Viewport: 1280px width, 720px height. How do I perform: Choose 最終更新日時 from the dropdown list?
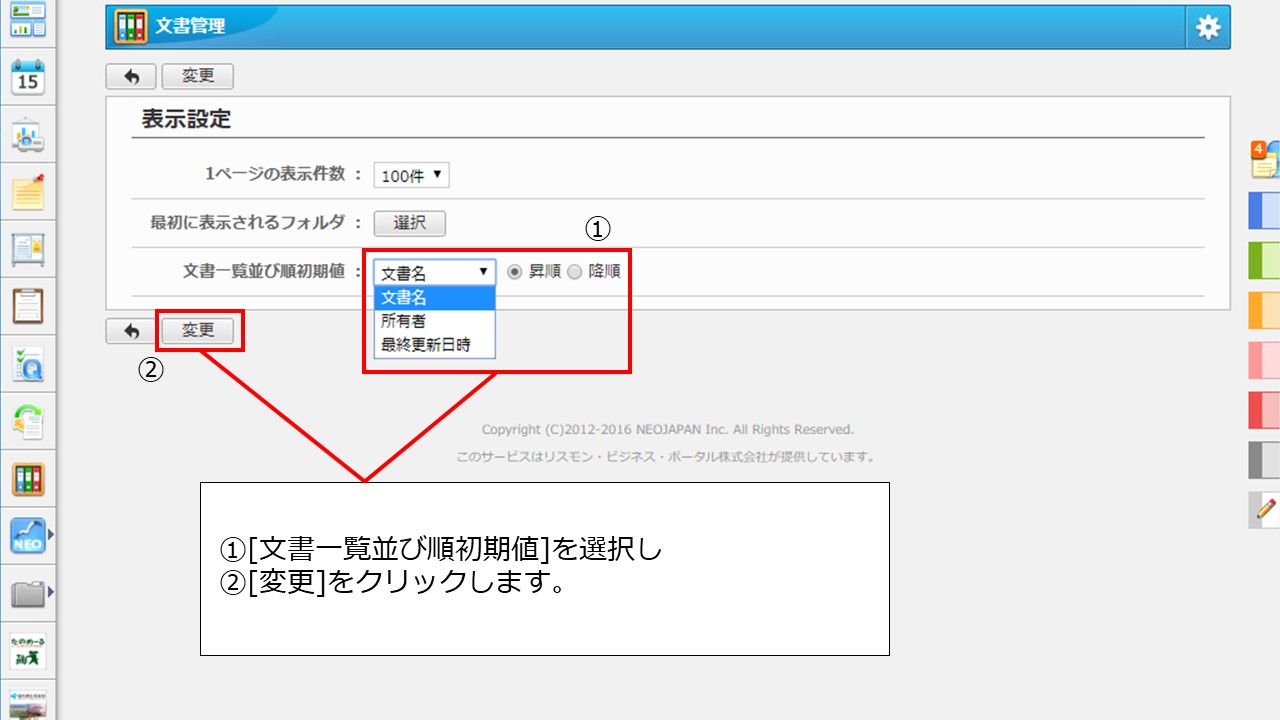pos(435,346)
